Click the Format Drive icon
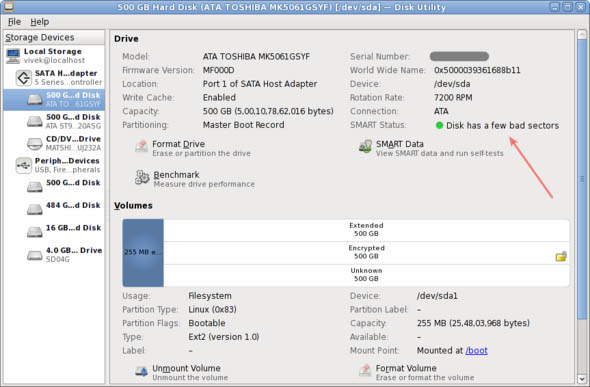 click(x=142, y=146)
